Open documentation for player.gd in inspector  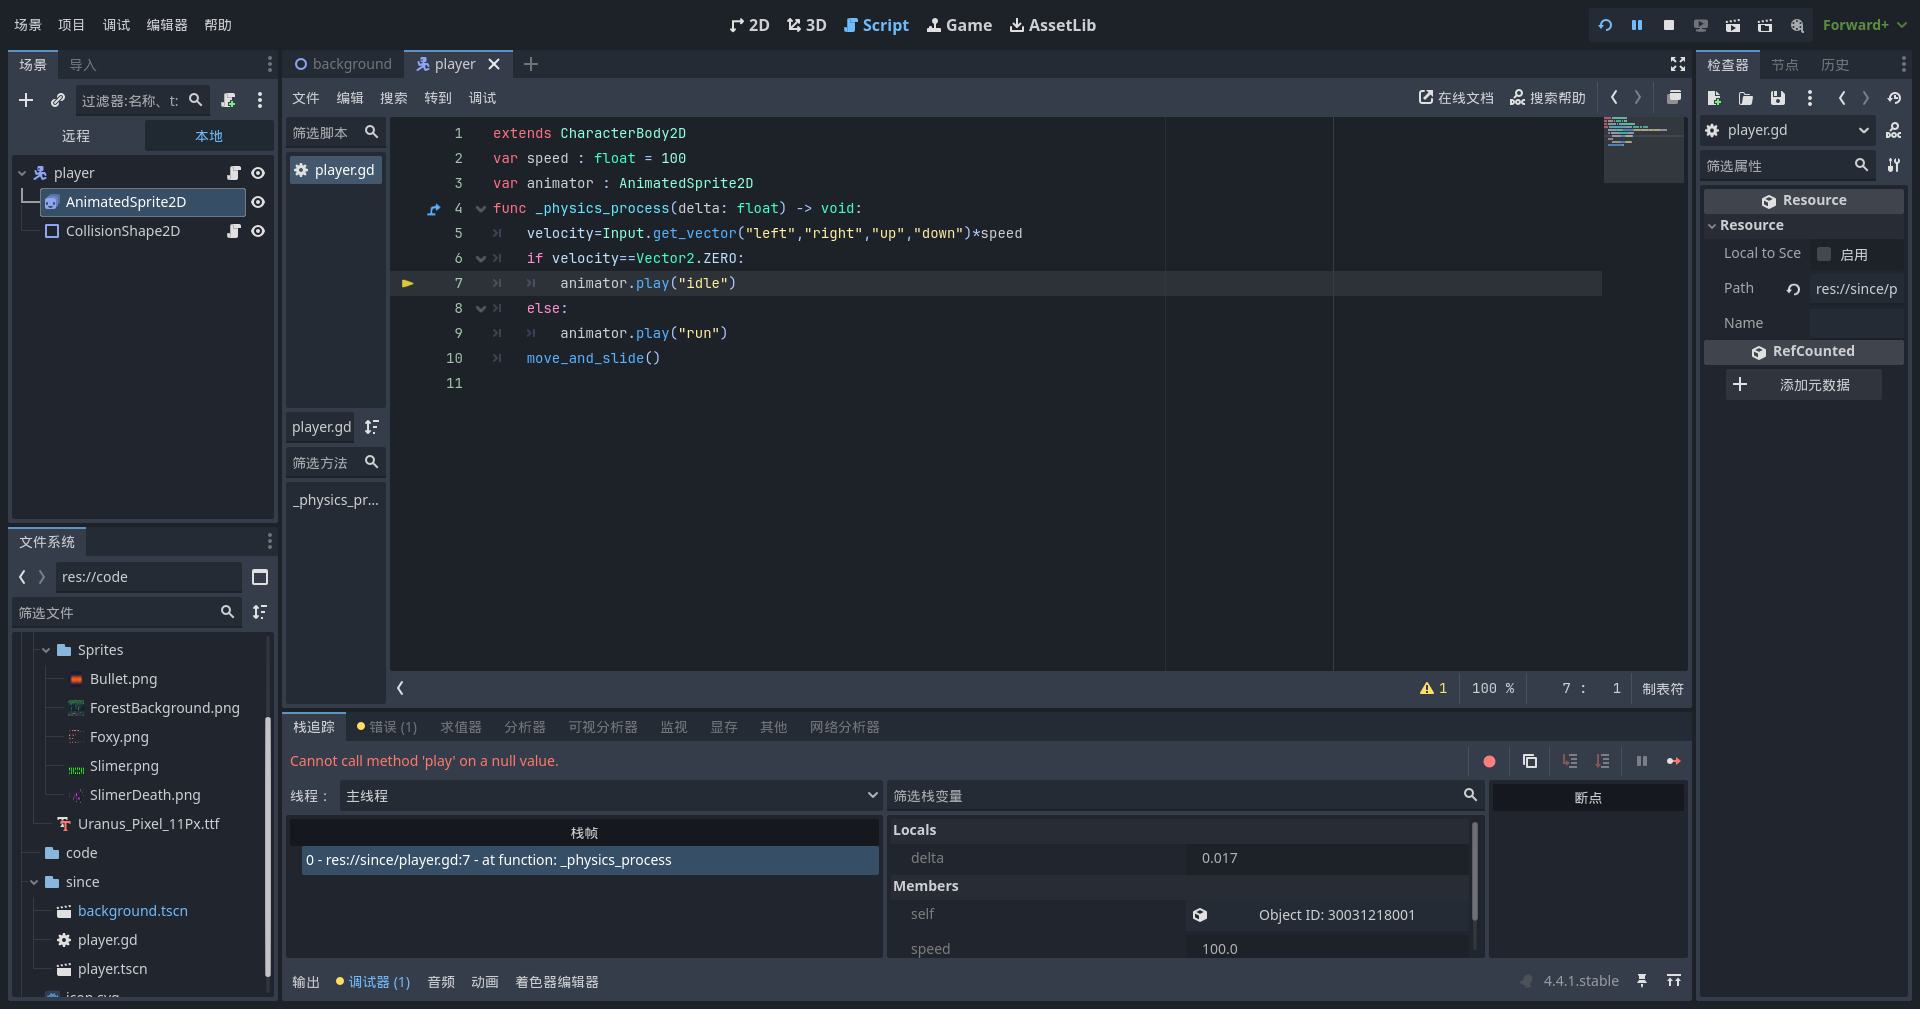coord(1894,130)
